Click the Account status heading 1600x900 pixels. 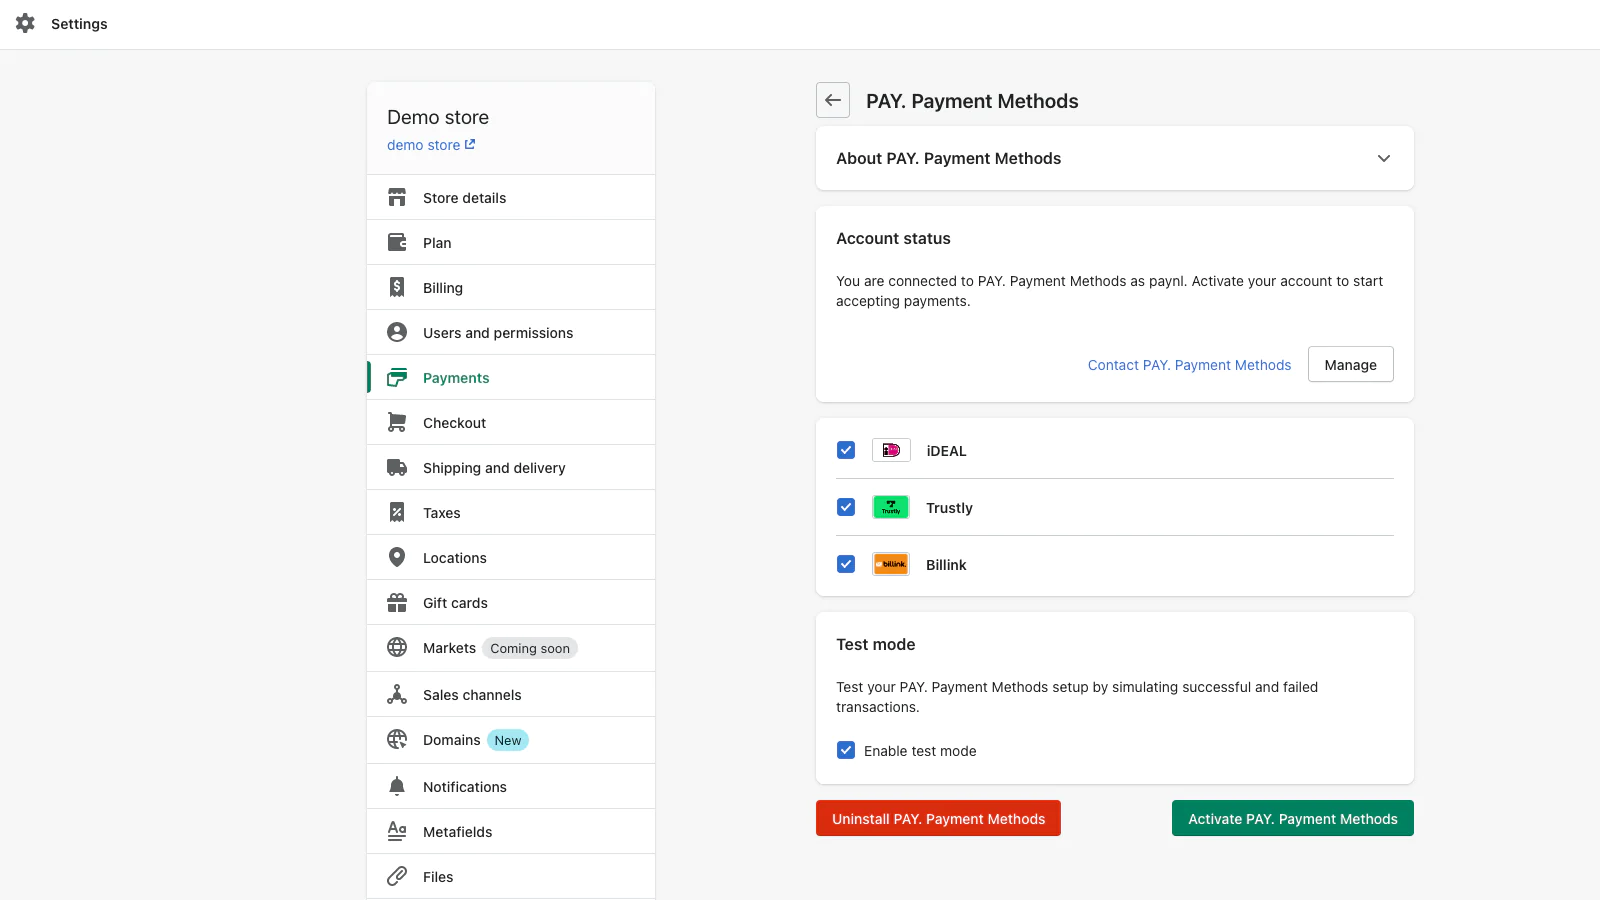point(893,238)
